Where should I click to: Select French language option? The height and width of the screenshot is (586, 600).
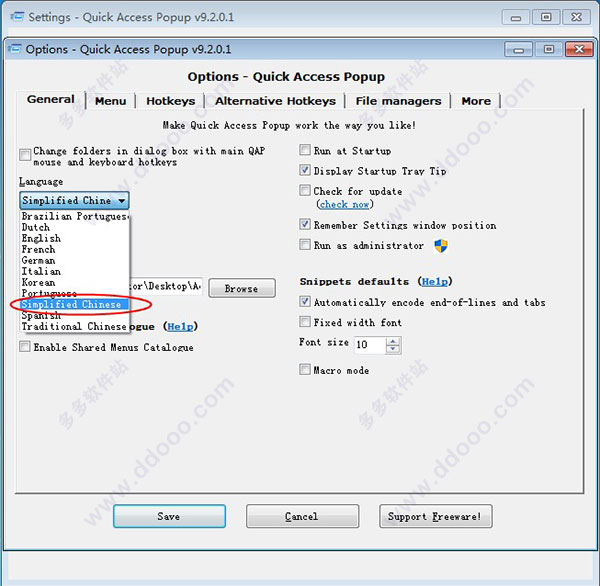point(75,250)
